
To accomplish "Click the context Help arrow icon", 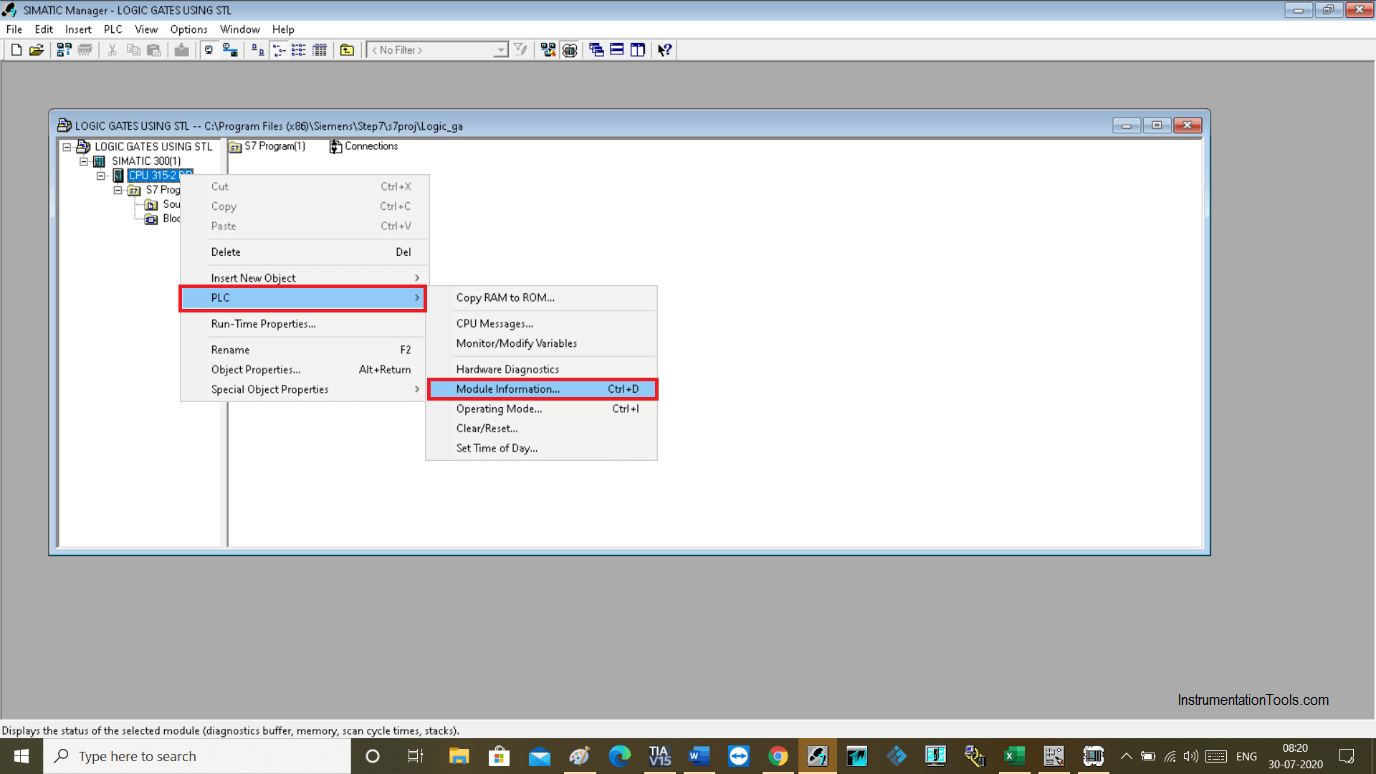I will 665,50.
